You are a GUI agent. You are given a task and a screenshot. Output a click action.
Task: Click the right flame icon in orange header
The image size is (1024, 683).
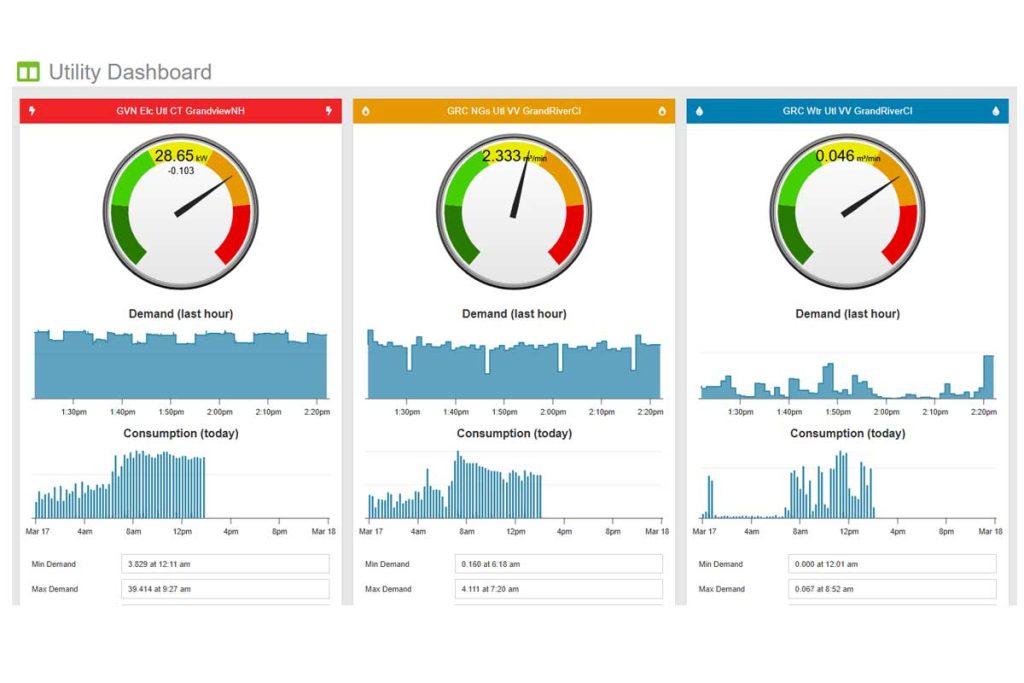pos(662,111)
